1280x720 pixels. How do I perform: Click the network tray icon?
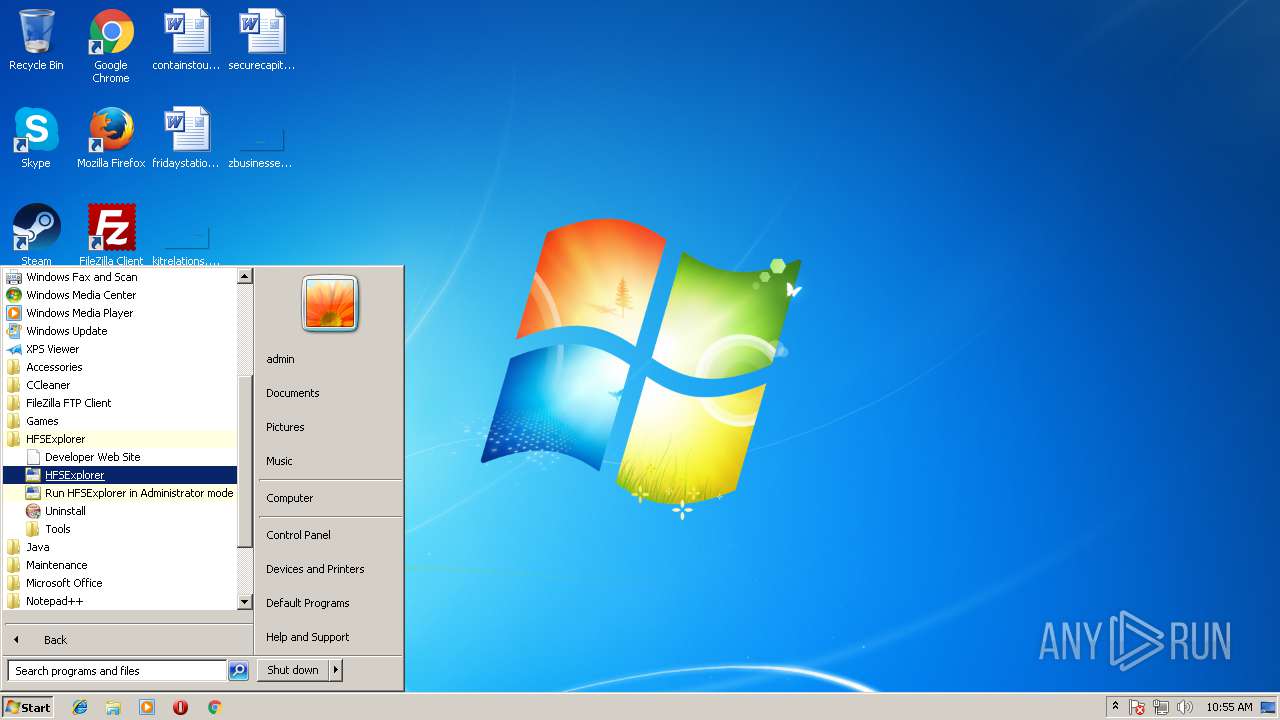pos(1161,707)
